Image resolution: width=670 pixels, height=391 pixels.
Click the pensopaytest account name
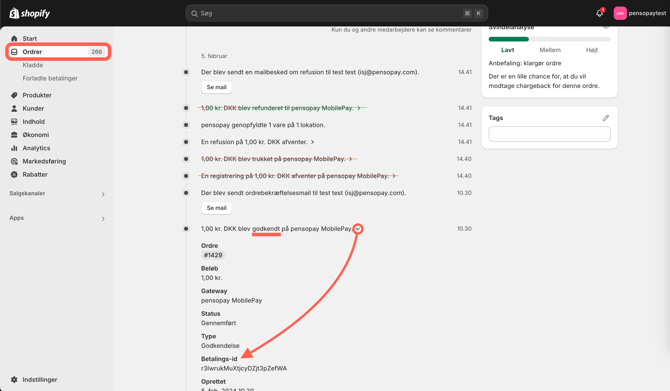[x=647, y=13]
